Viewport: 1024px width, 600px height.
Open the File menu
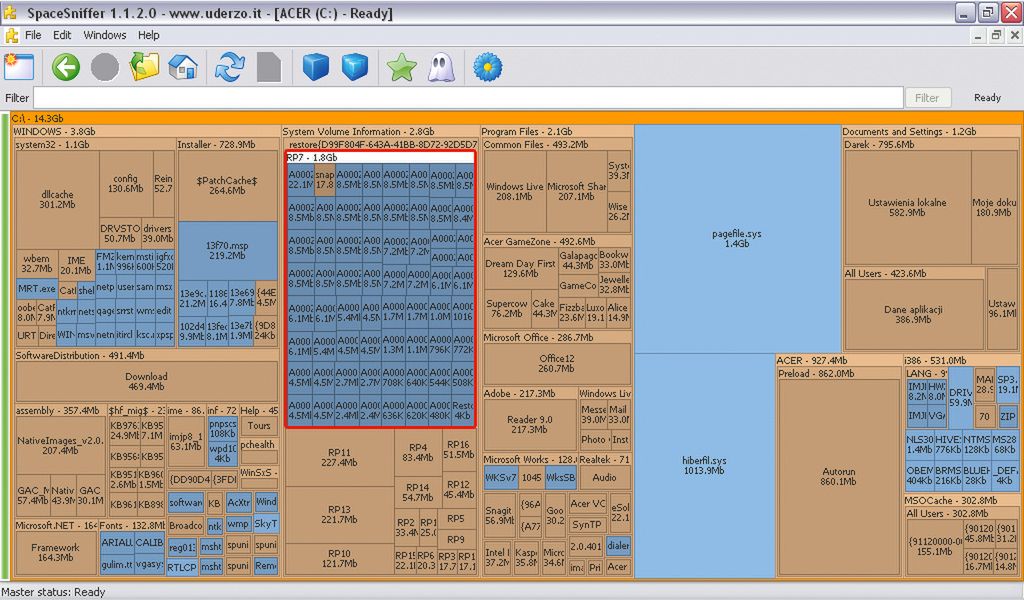(33, 35)
